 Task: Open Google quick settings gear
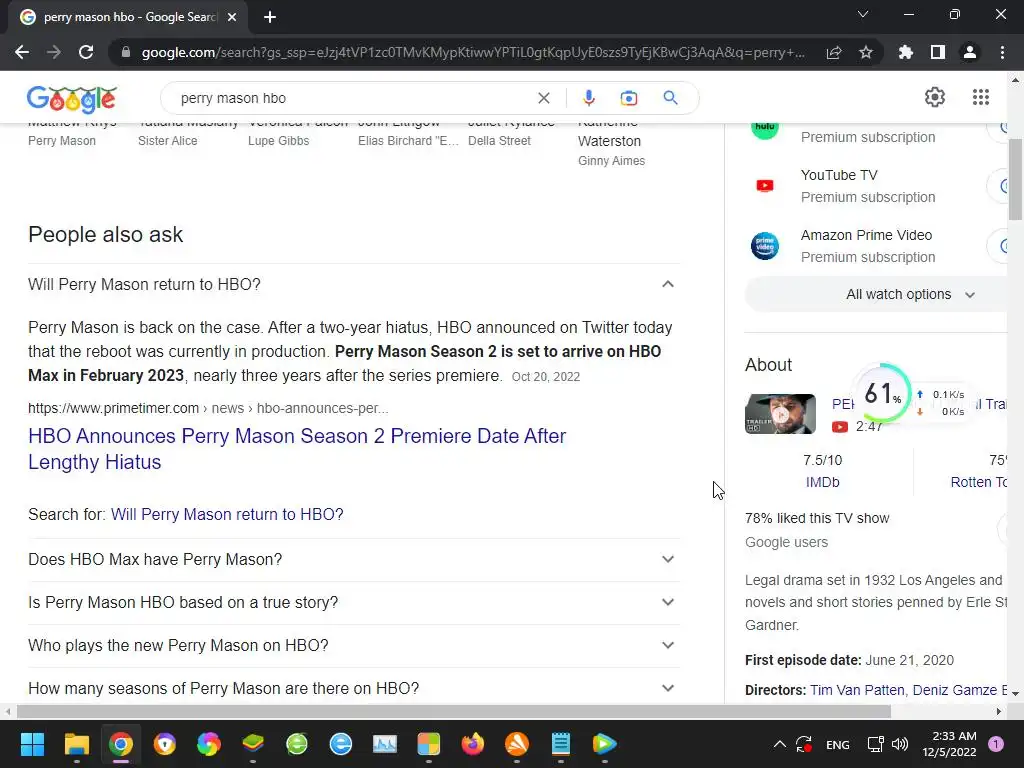coord(935,97)
